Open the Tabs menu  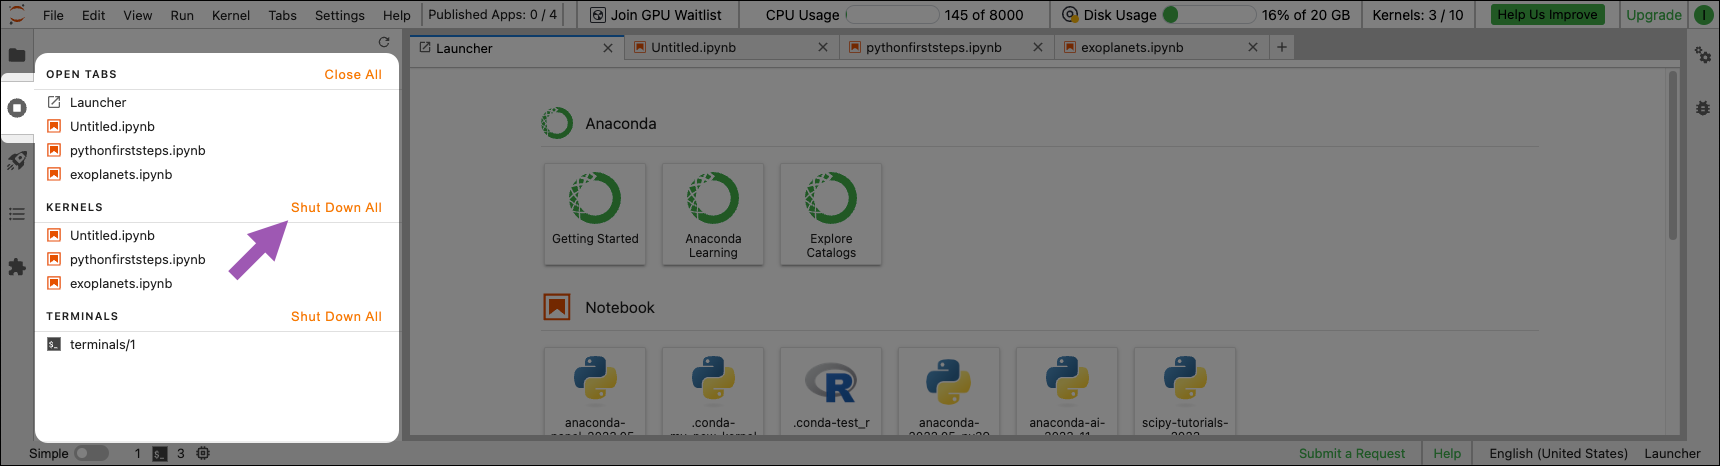point(282,15)
